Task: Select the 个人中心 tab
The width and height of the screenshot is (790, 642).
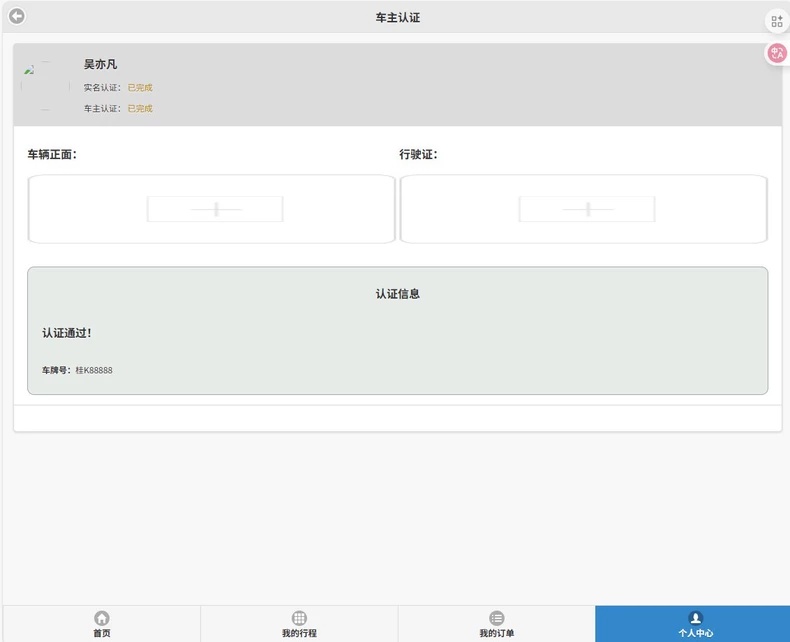Action: (693, 624)
